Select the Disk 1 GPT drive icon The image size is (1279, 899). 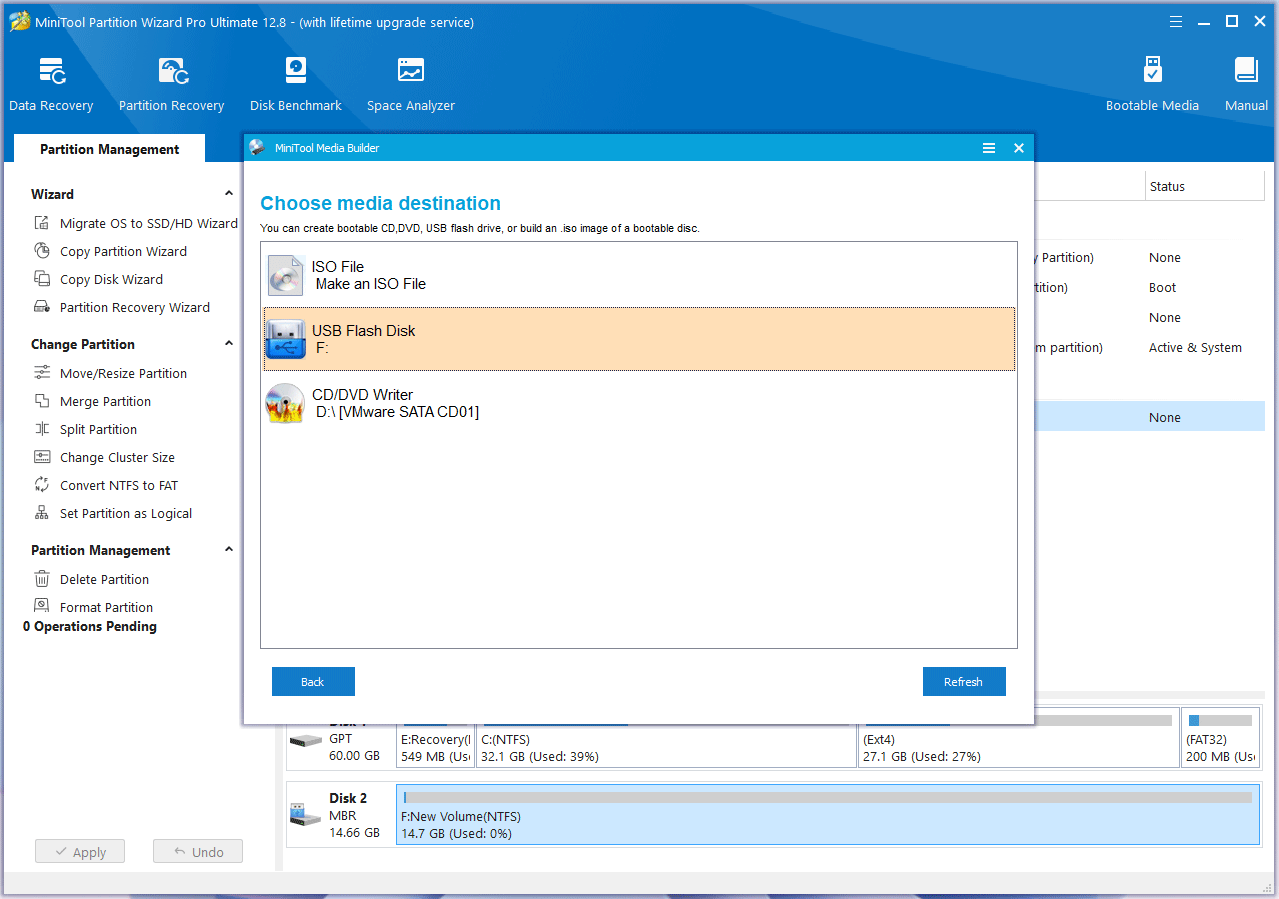pyautogui.click(x=305, y=740)
